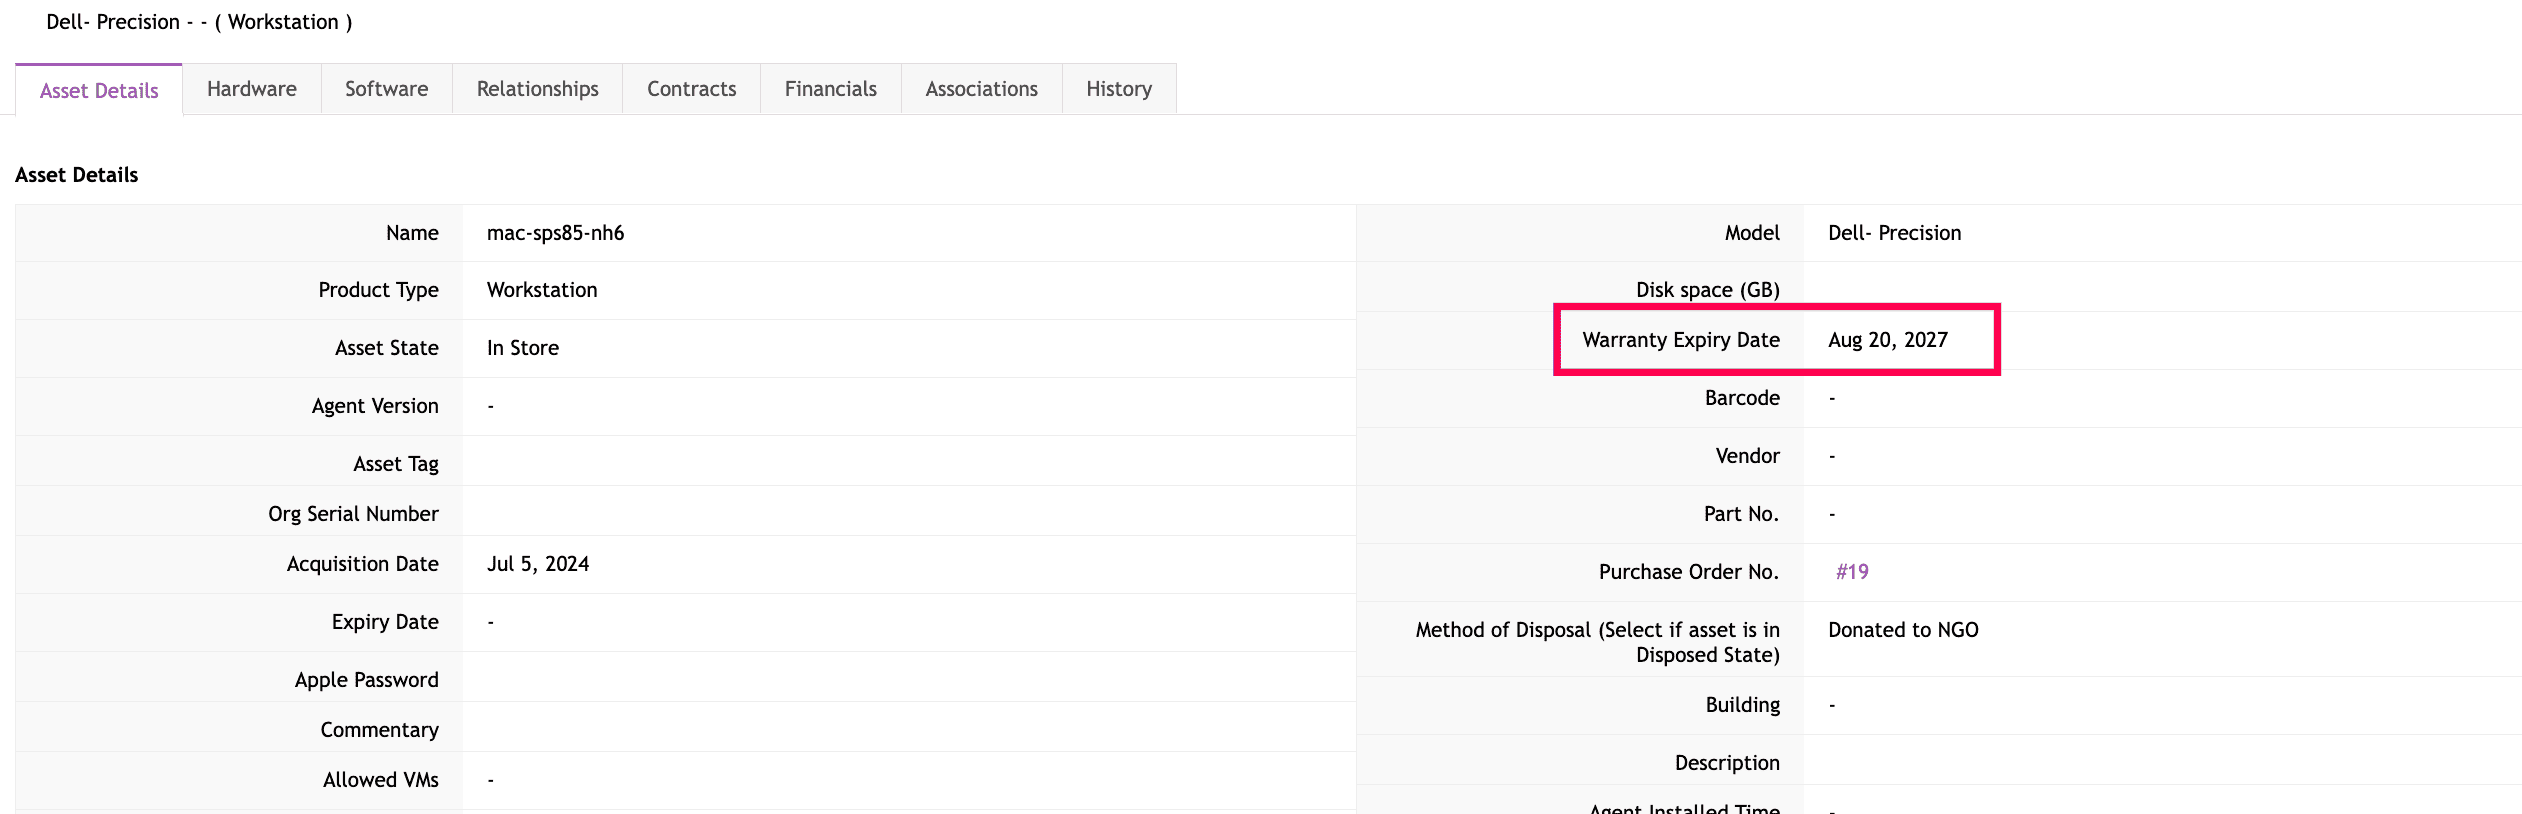Click the Asset Details section heading
The width and height of the screenshot is (2522, 814).
click(77, 175)
